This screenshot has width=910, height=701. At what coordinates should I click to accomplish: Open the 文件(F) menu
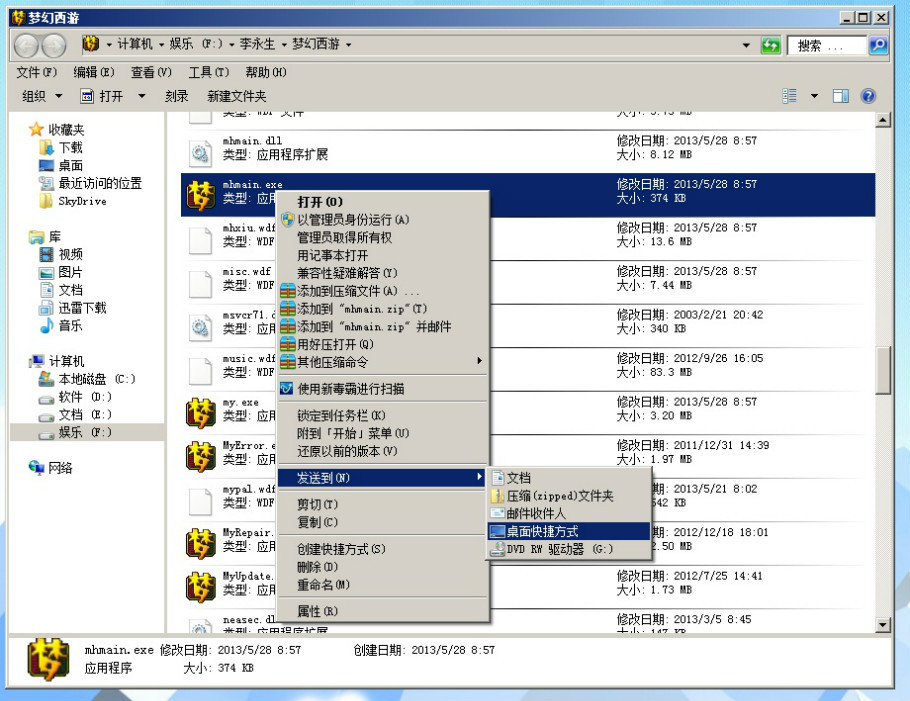point(37,72)
